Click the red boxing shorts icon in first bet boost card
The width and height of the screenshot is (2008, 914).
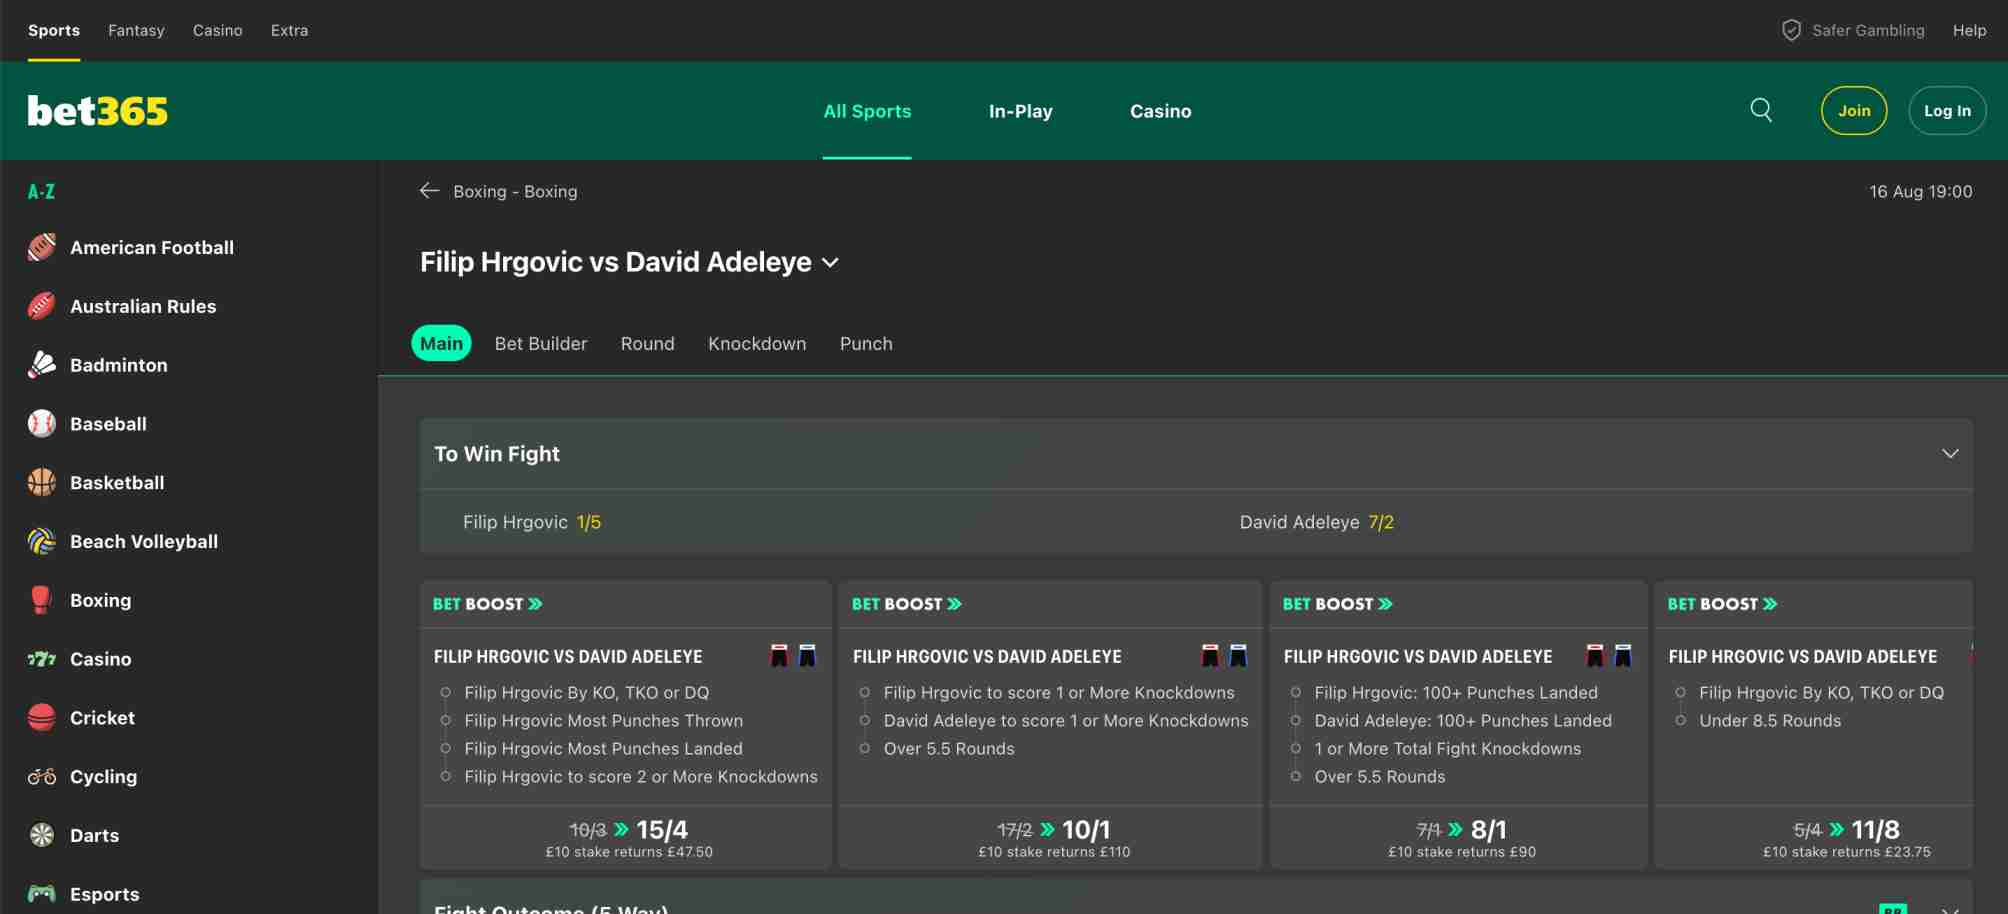click(779, 656)
